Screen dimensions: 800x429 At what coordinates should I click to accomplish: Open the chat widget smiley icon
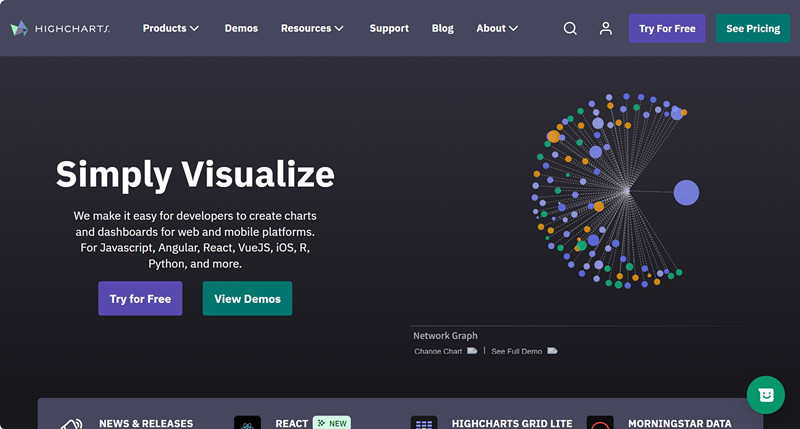[766, 395]
